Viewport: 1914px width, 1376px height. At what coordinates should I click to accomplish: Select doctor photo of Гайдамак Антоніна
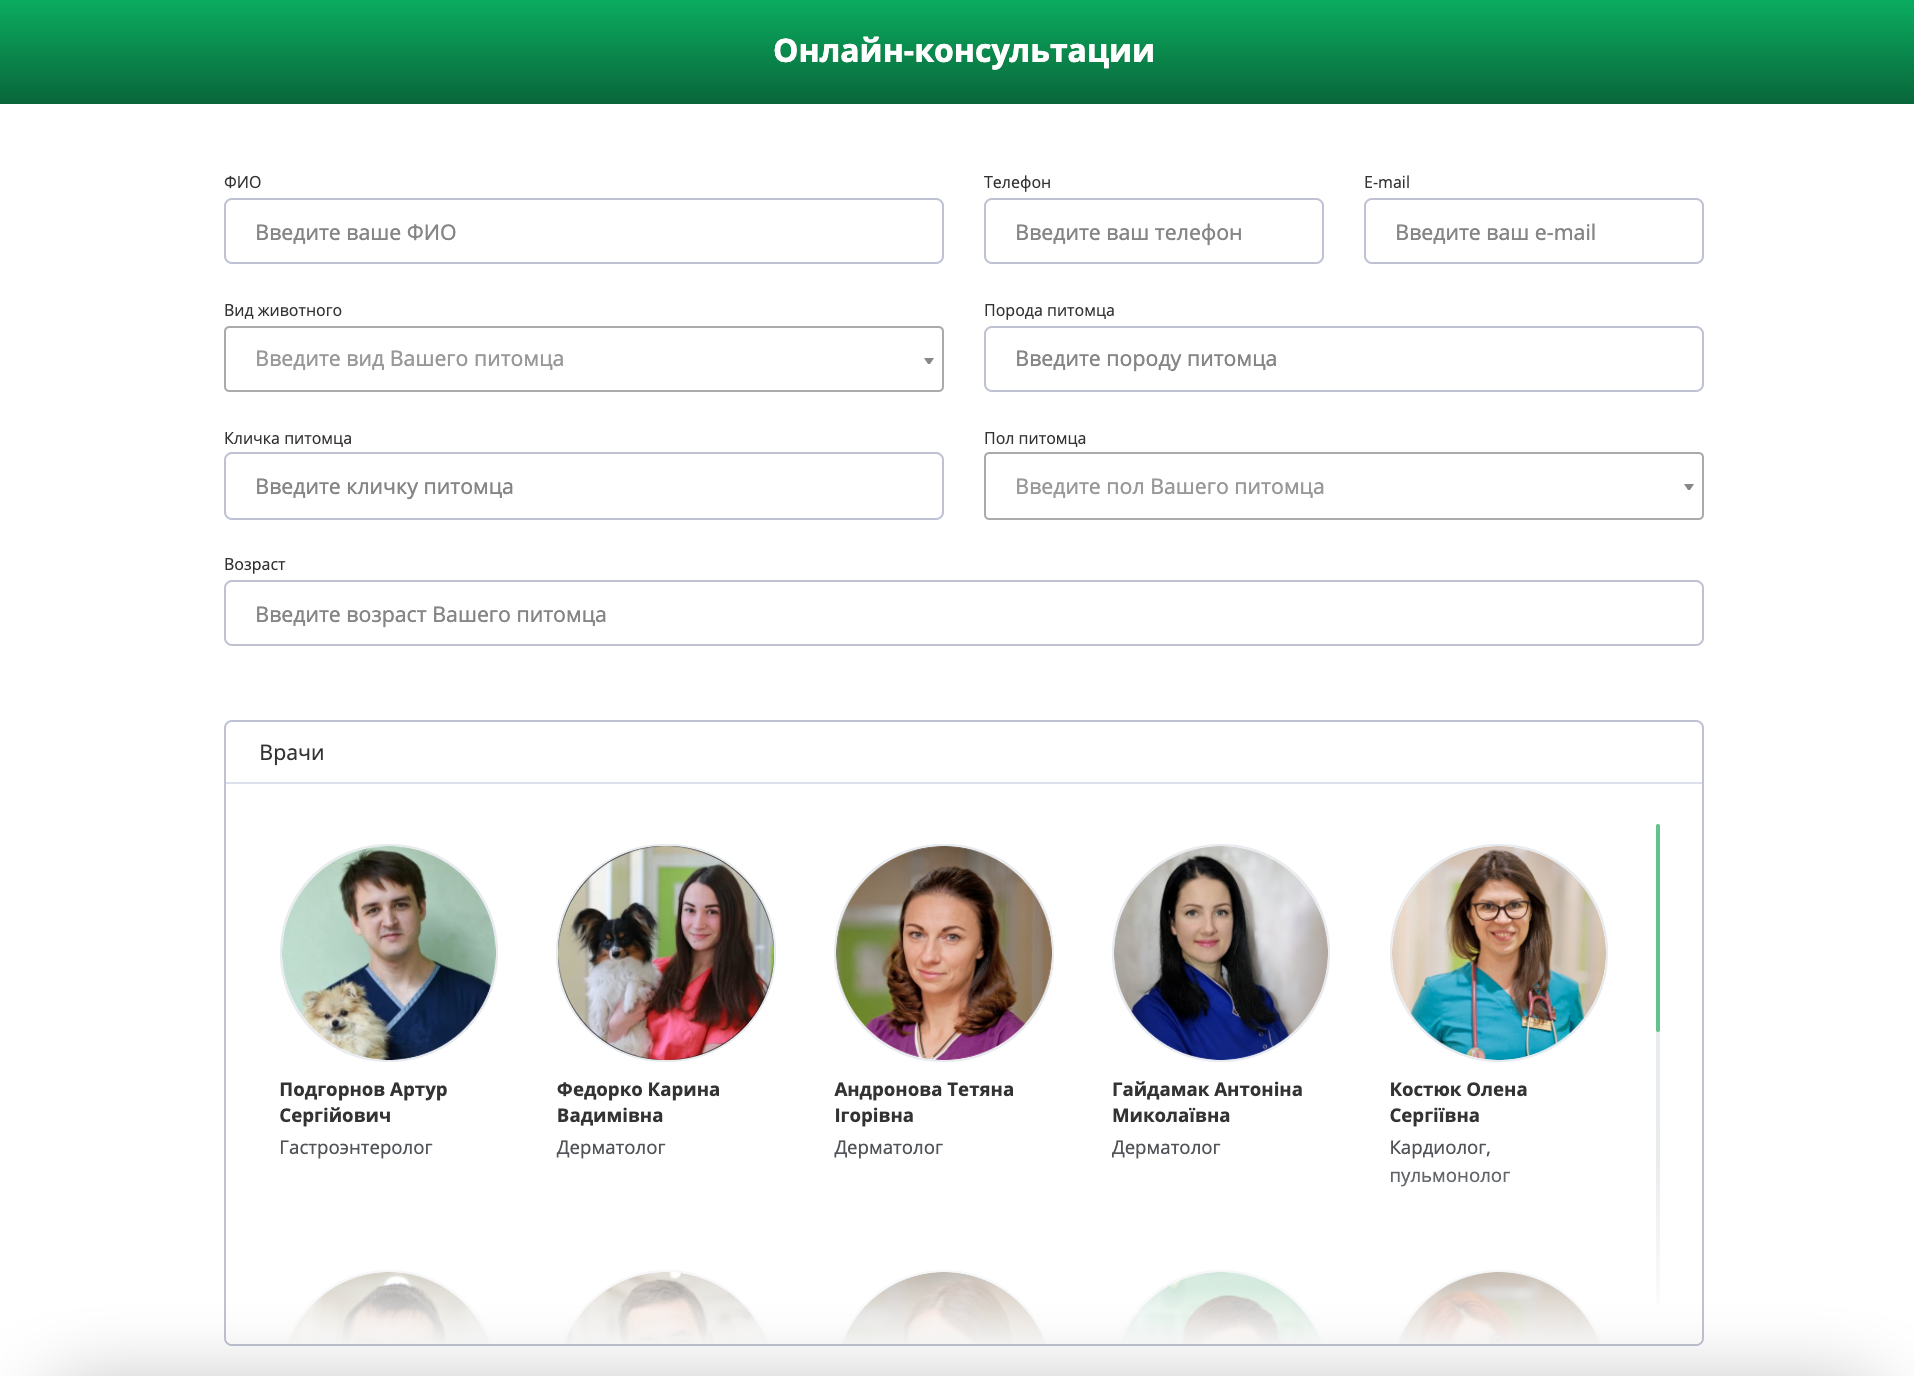[x=1221, y=953]
